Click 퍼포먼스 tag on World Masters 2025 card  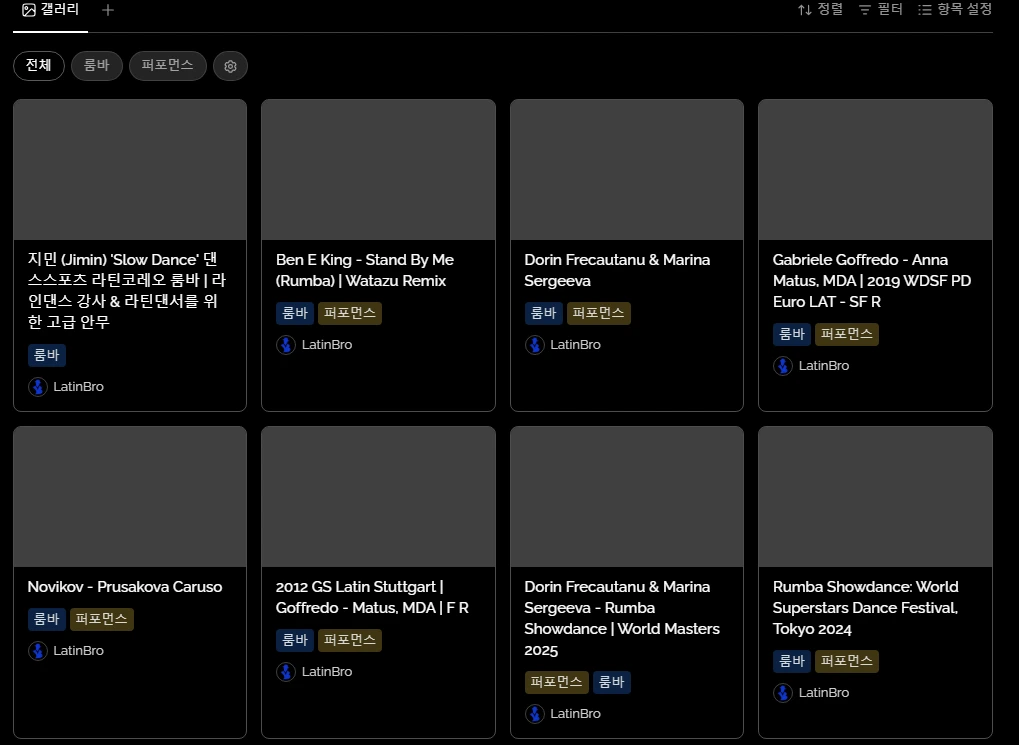coord(556,682)
